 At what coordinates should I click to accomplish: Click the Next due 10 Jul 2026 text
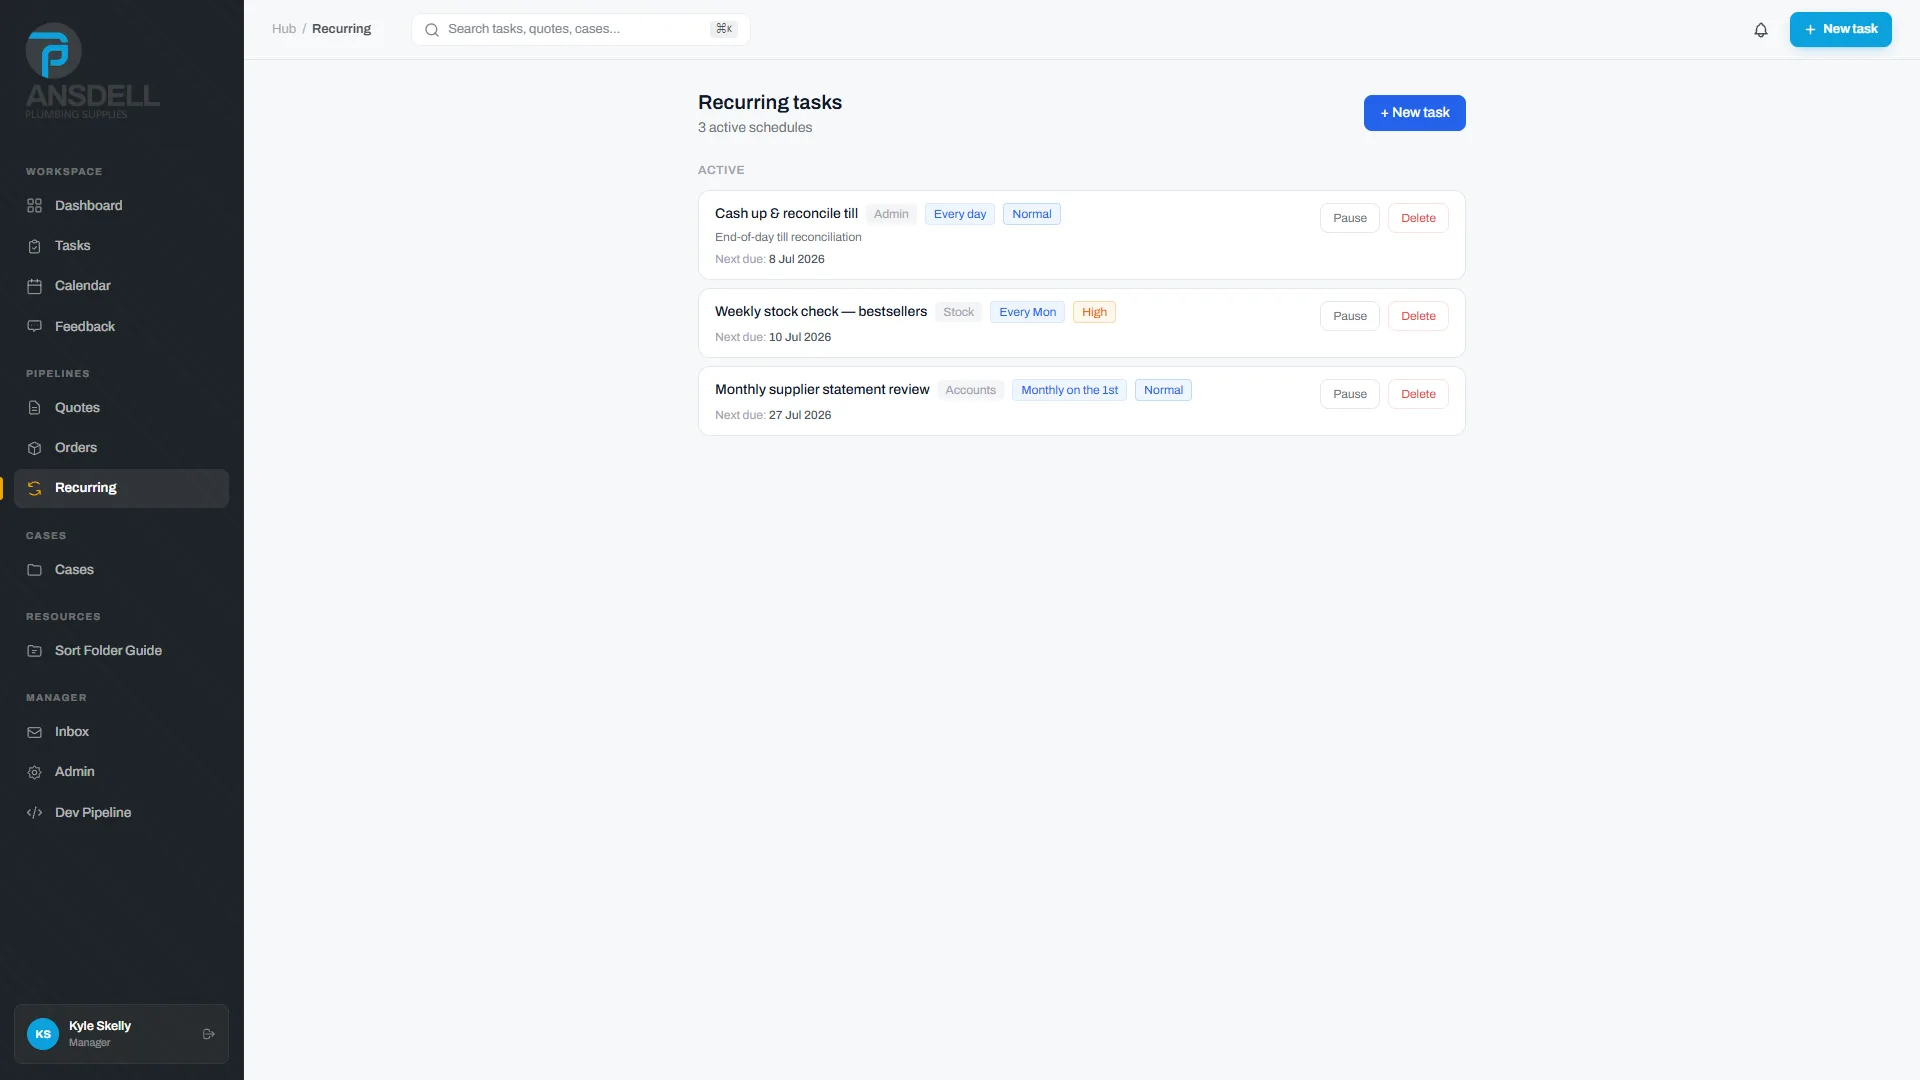[x=773, y=337]
